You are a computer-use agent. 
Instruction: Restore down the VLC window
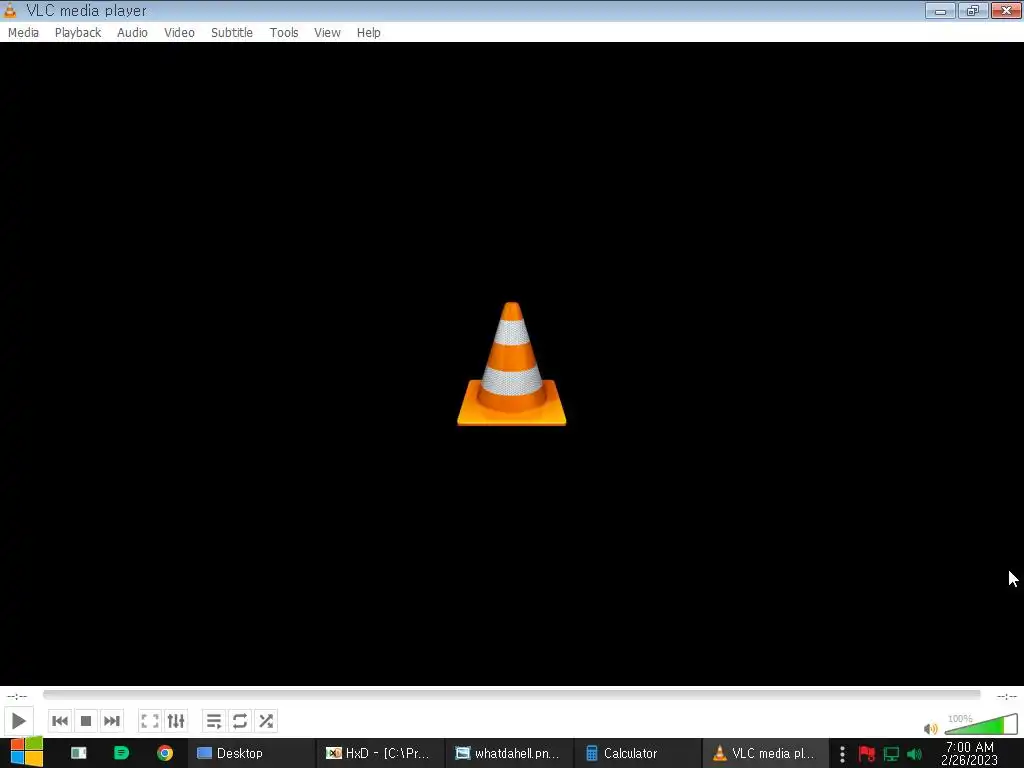point(973,10)
